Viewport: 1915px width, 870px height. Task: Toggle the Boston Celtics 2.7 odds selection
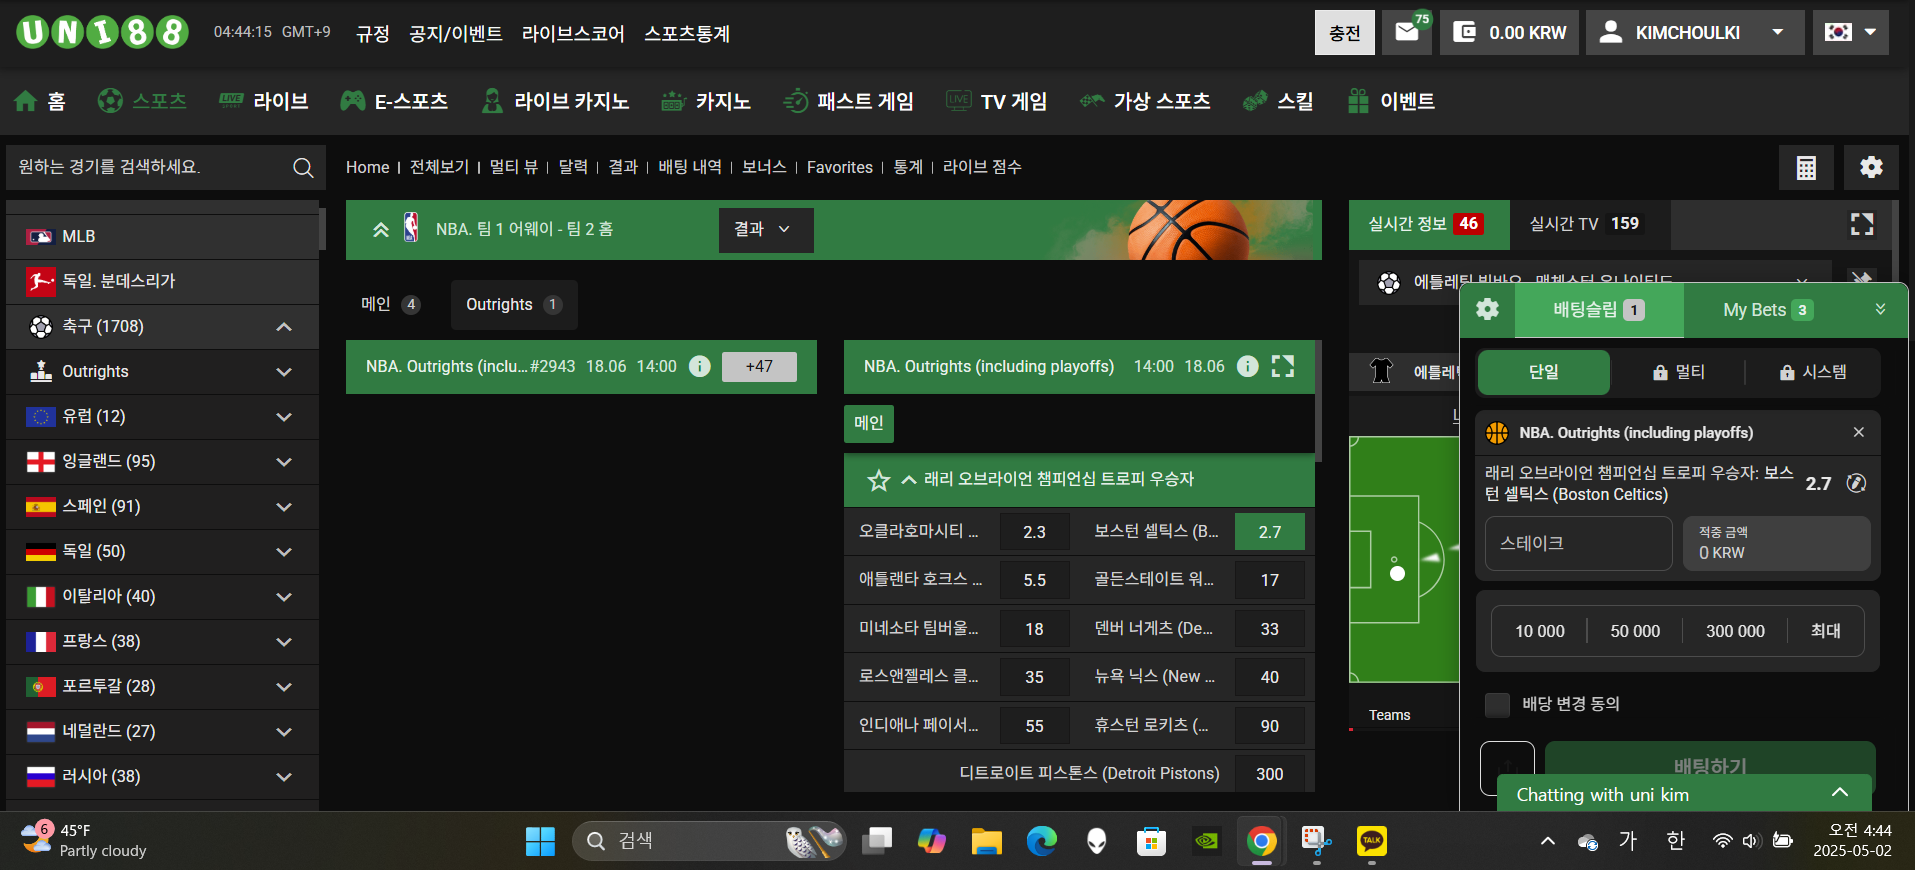pos(1270,532)
